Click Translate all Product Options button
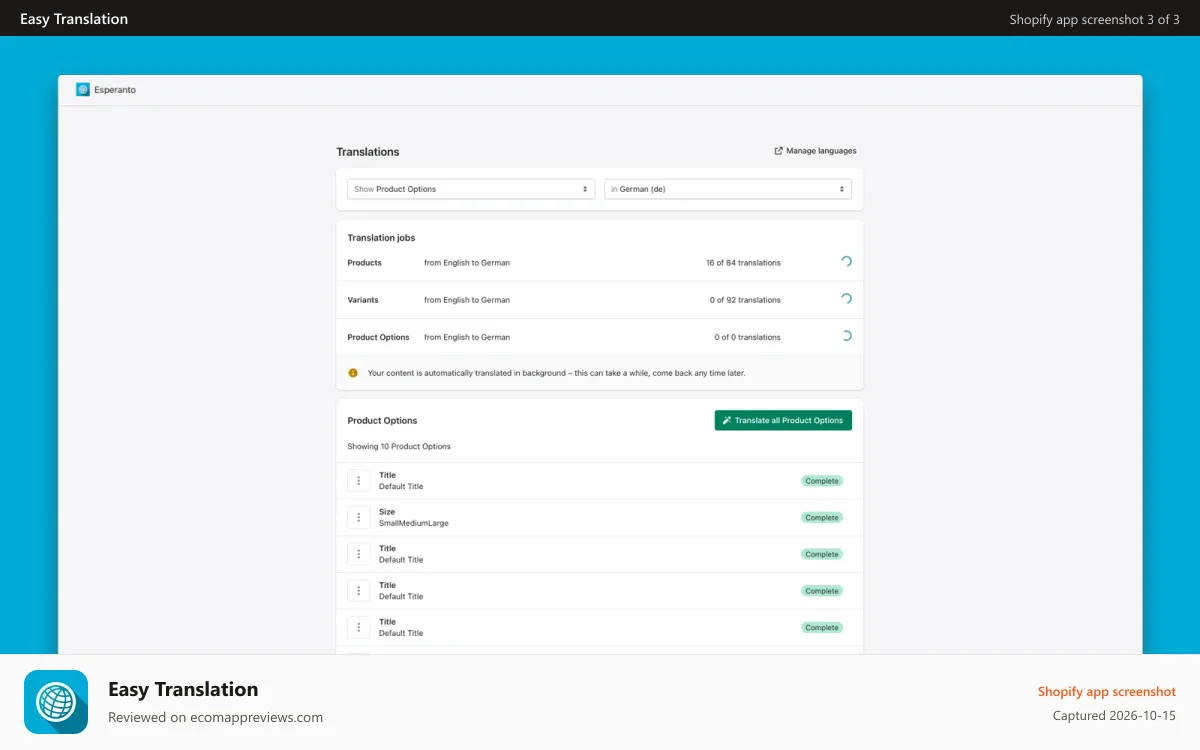 [x=783, y=420]
